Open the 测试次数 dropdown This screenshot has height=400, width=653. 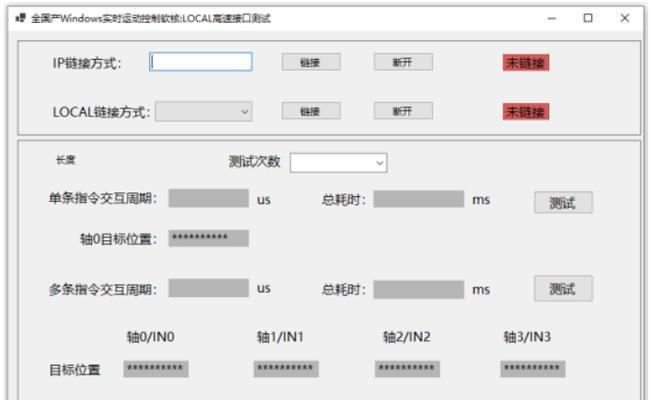pos(338,162)
